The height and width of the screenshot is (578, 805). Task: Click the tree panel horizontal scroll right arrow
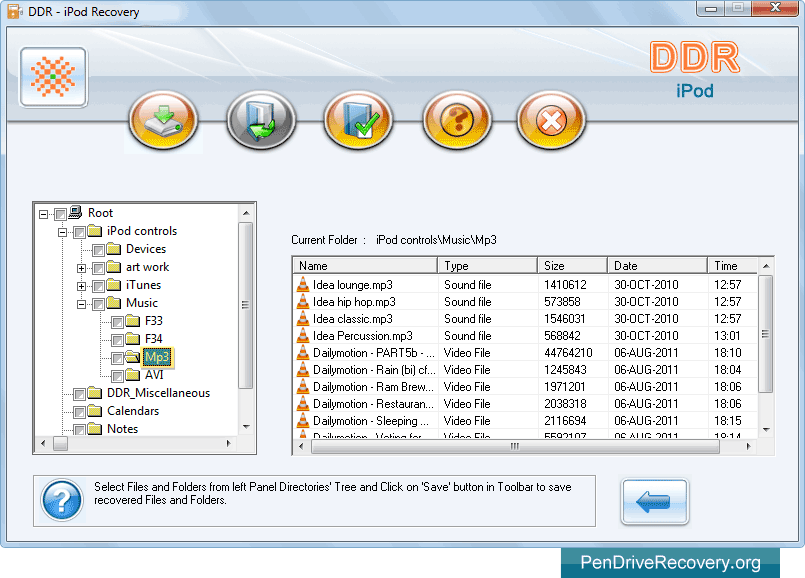click(x=228, y=443)
